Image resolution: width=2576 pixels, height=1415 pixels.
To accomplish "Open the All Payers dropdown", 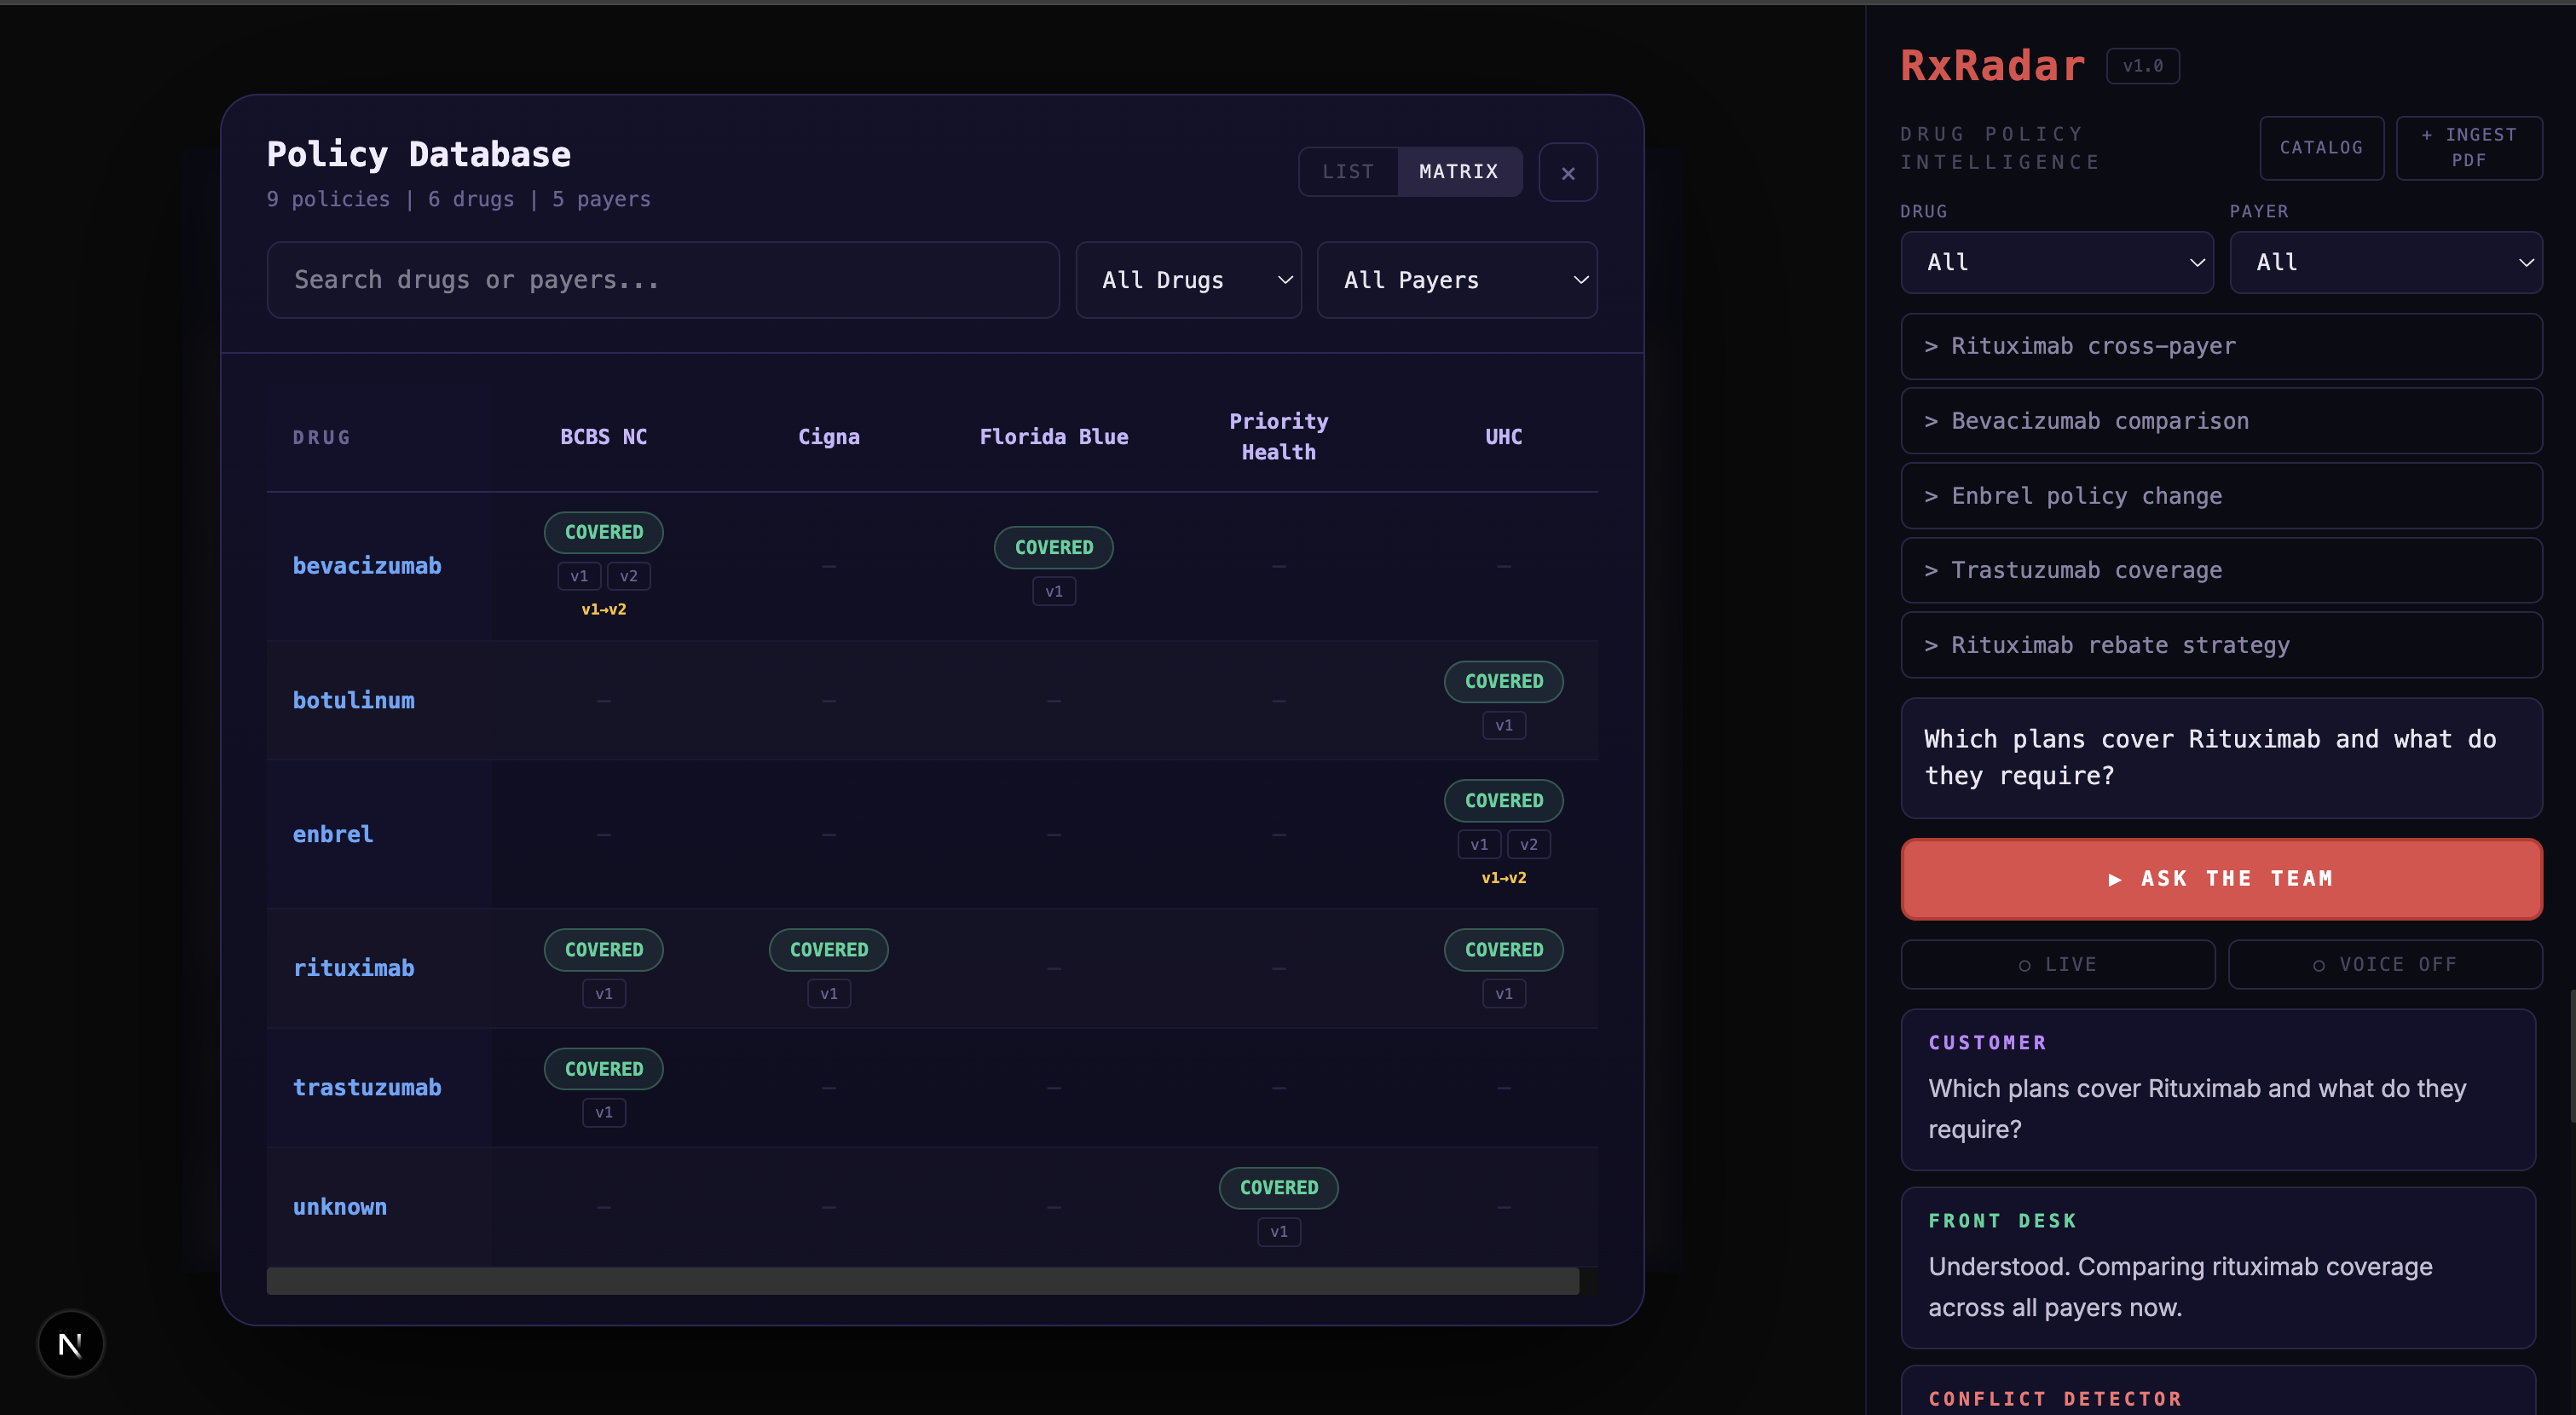I will click(x=1456, y=280).
